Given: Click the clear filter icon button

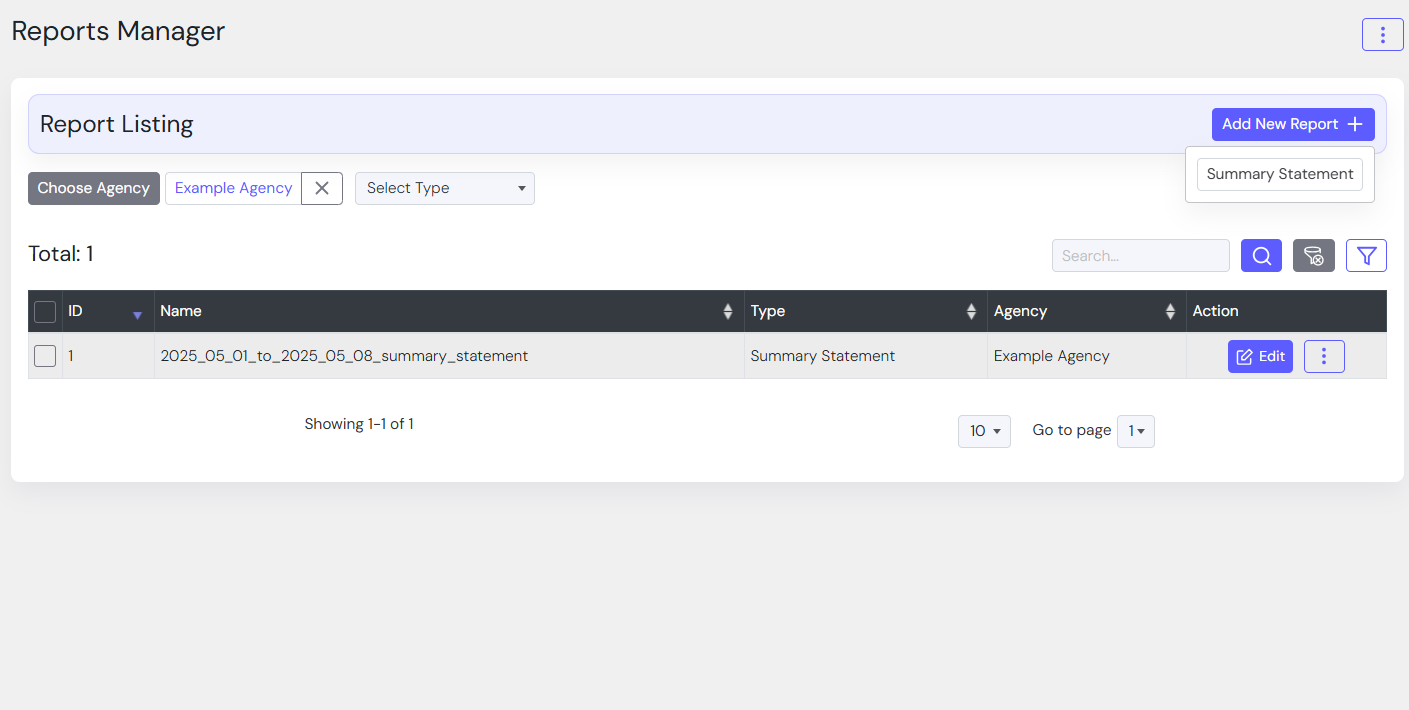Looking at the screenshot, I should 1313,256.
